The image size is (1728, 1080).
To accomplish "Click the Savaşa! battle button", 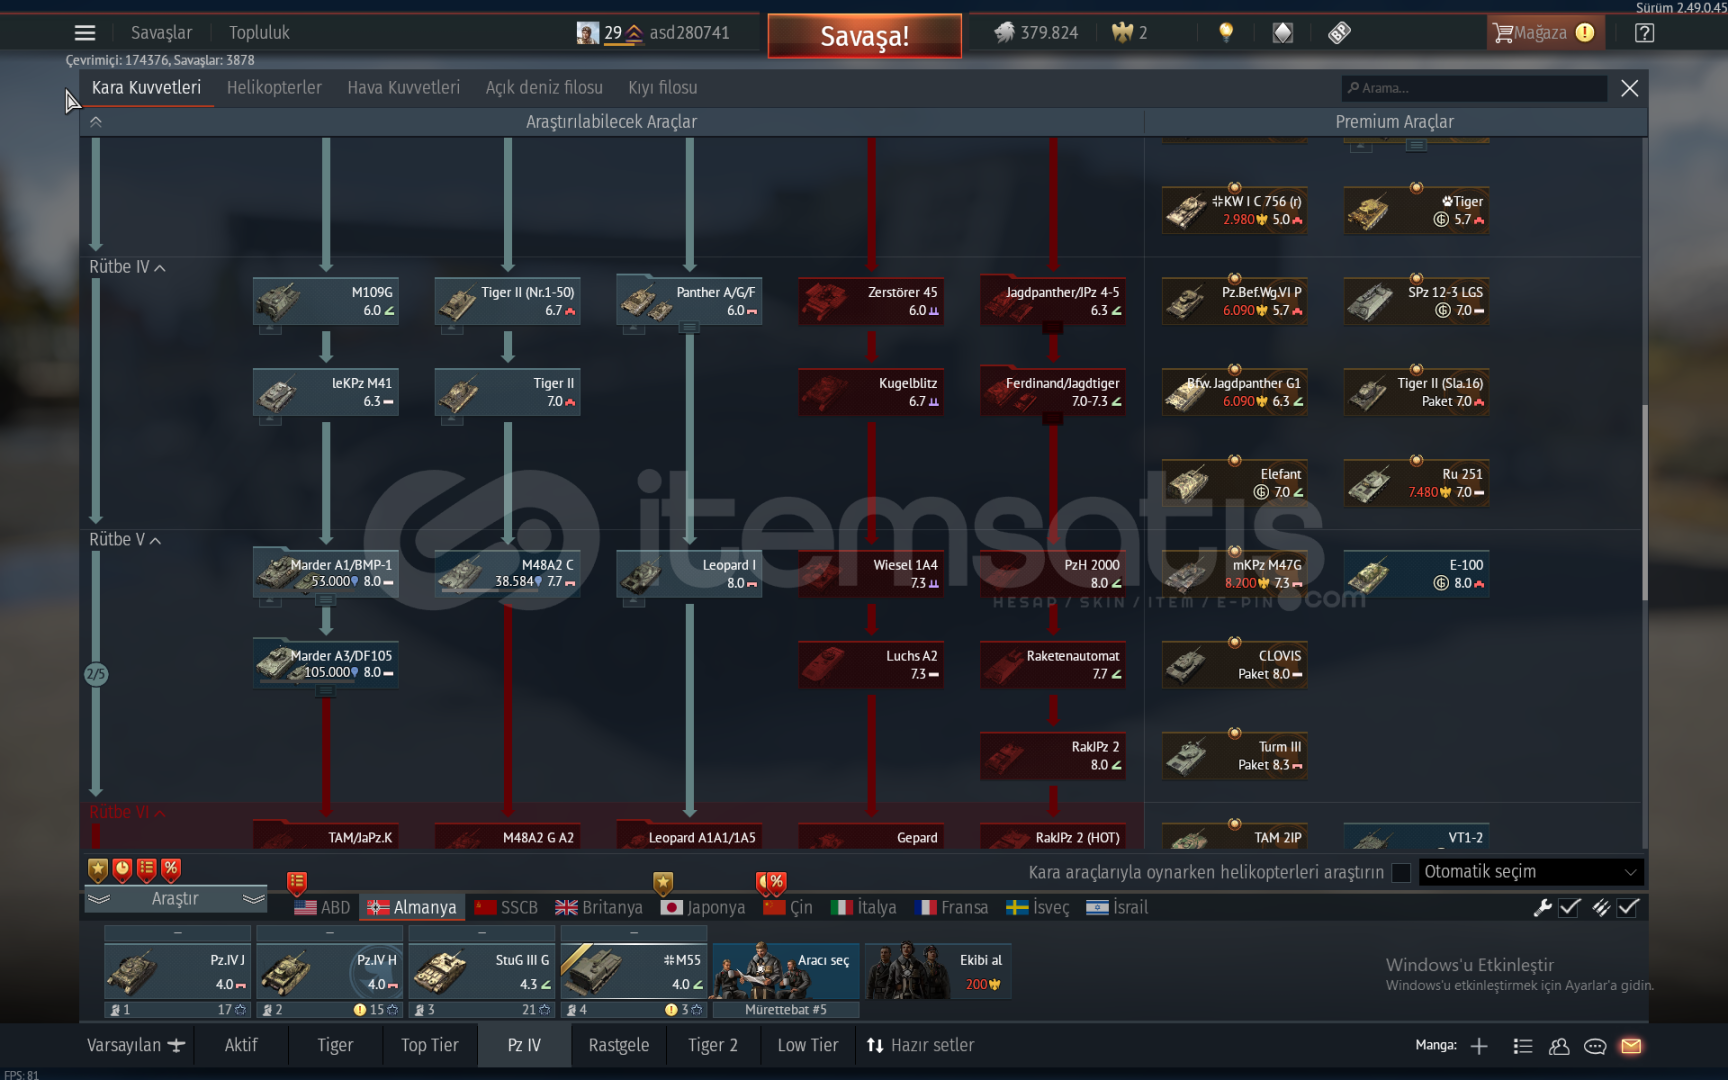I will 865,36.
